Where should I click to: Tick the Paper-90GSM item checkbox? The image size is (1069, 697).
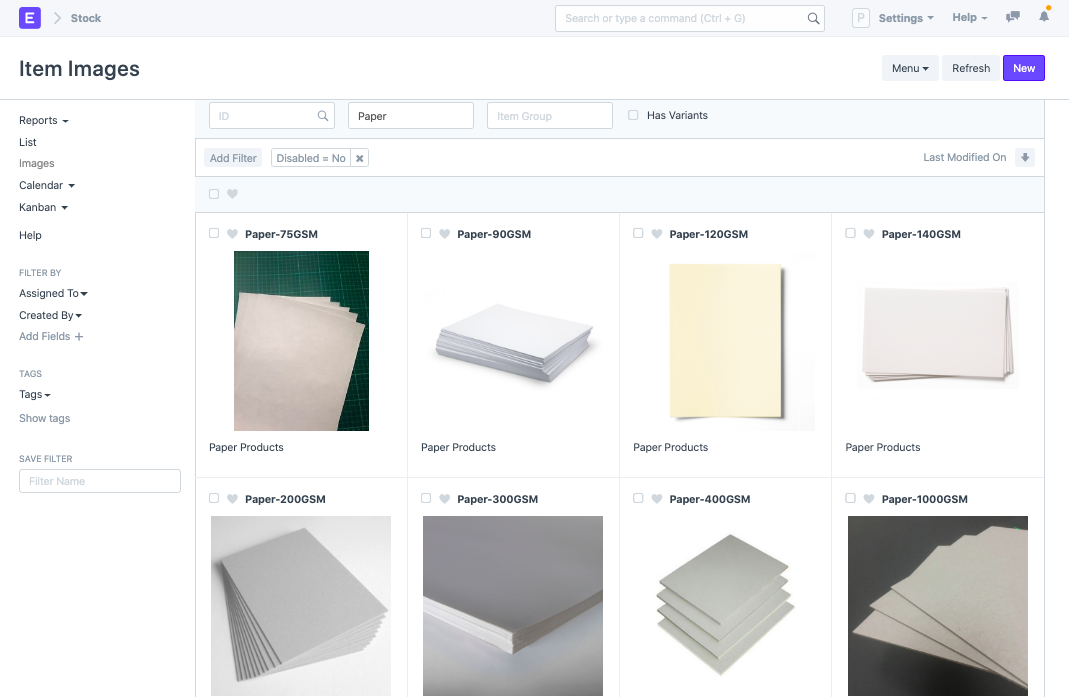426,233
